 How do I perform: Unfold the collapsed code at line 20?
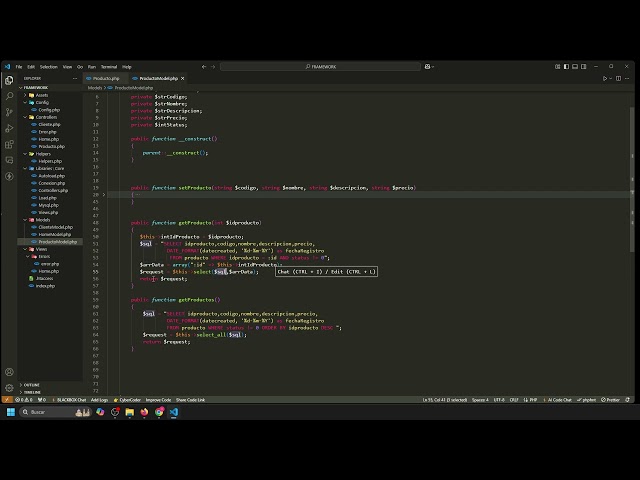coord(104,195)
